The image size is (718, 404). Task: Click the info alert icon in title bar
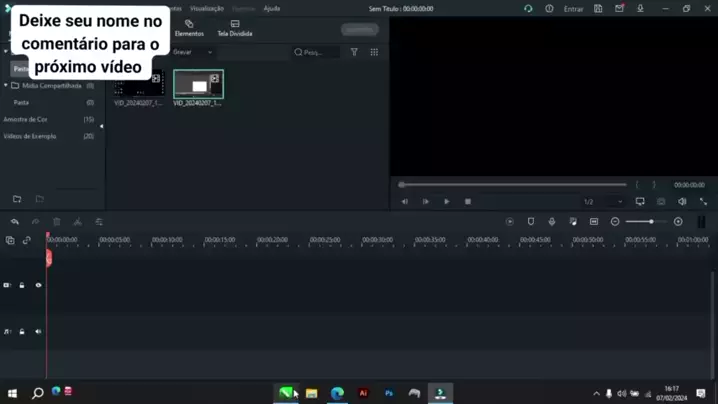pos(549,9)
